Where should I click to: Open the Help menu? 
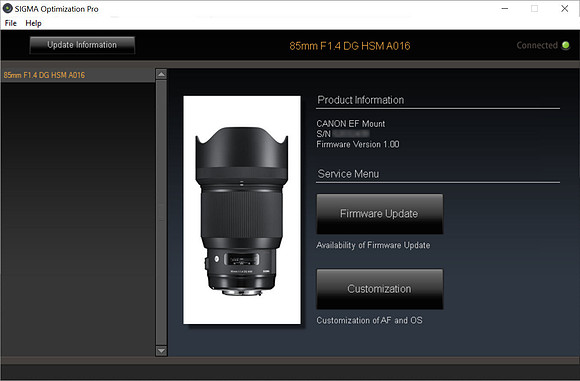pyautogui.click(x=33, y=23)
